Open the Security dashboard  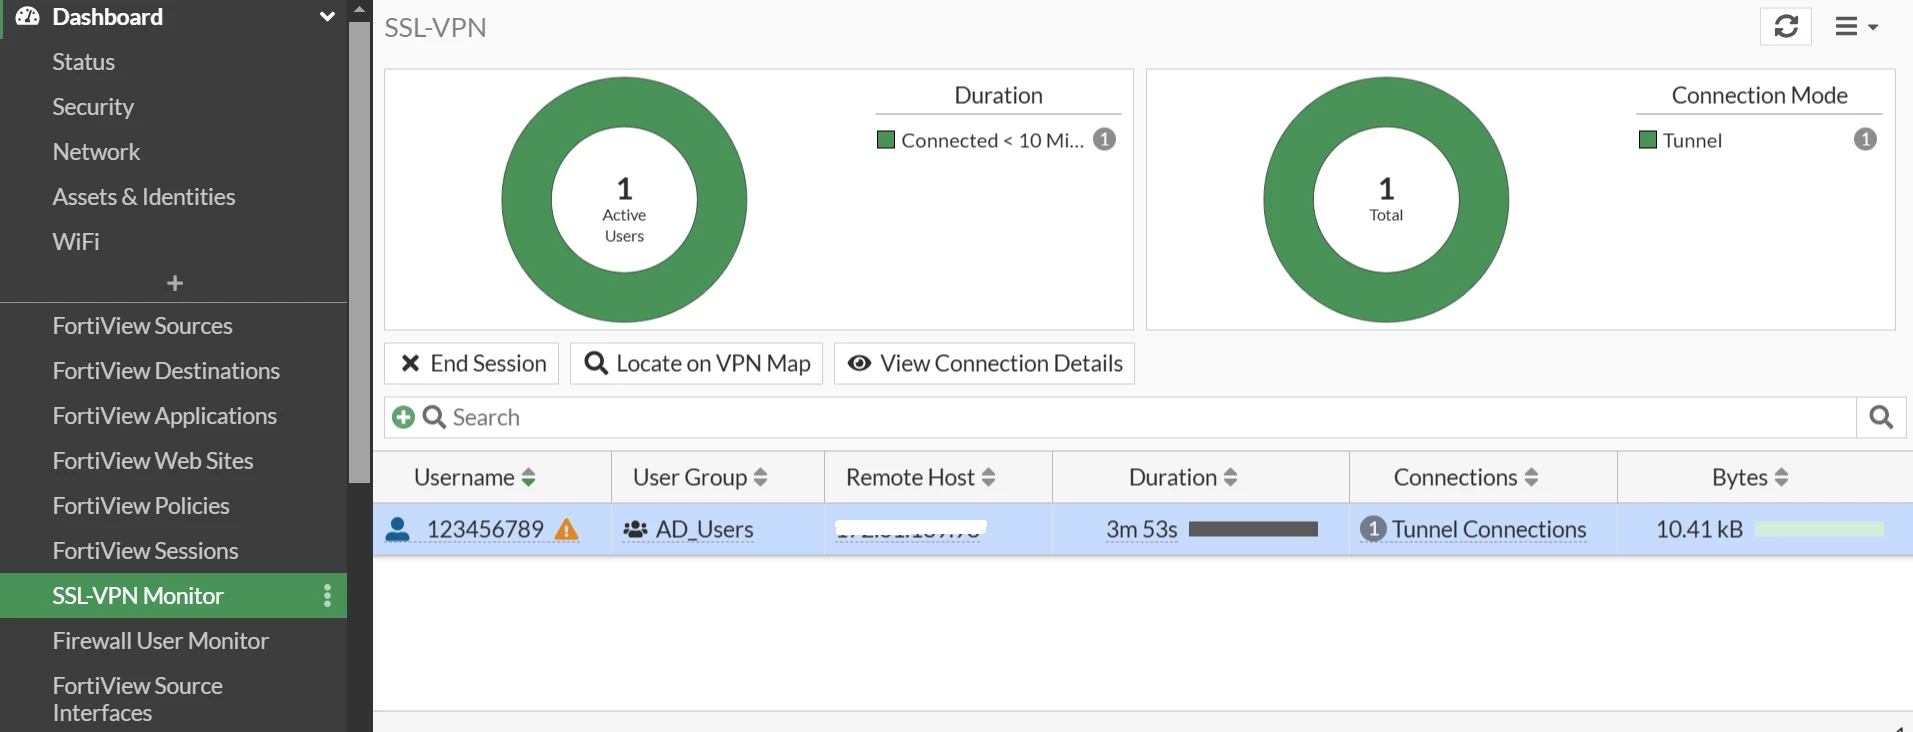click(93, 107)
